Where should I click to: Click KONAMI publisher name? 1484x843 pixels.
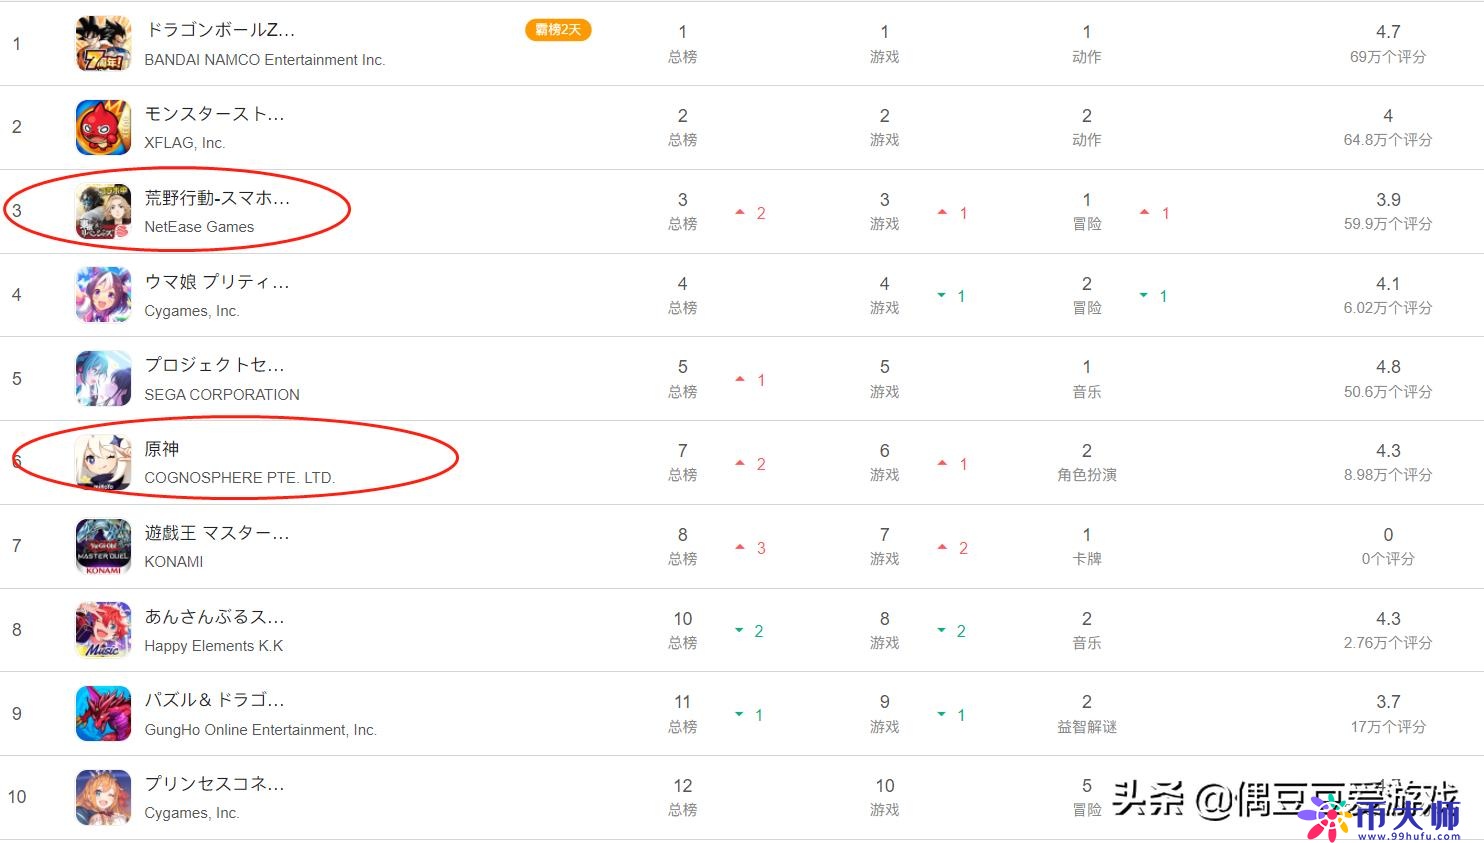click(x=174, y=562)
